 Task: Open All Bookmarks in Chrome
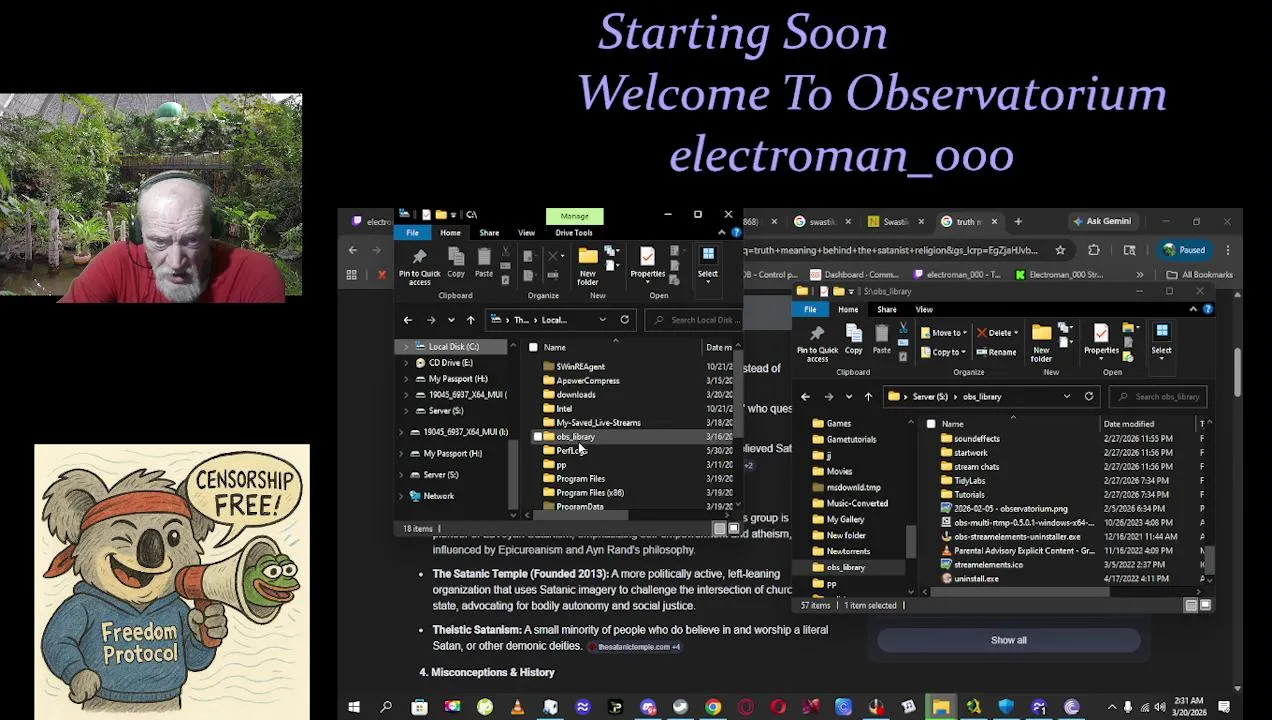click(x=1200, y=275)
